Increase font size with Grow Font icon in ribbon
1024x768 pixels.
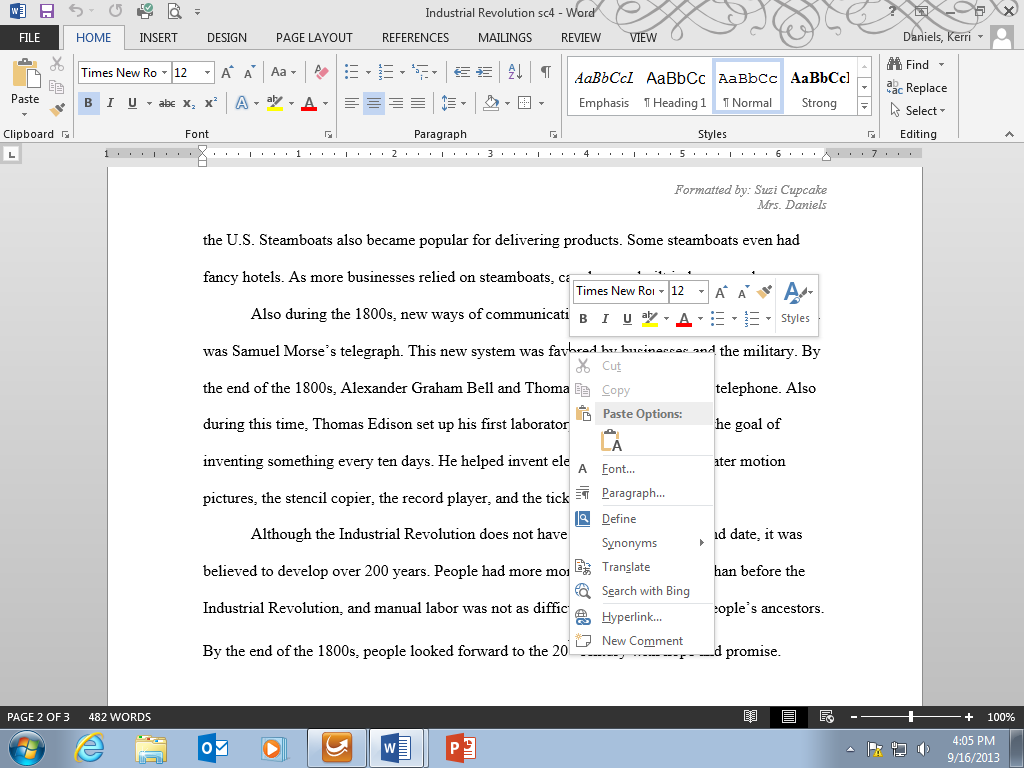(x=227, y=72)
